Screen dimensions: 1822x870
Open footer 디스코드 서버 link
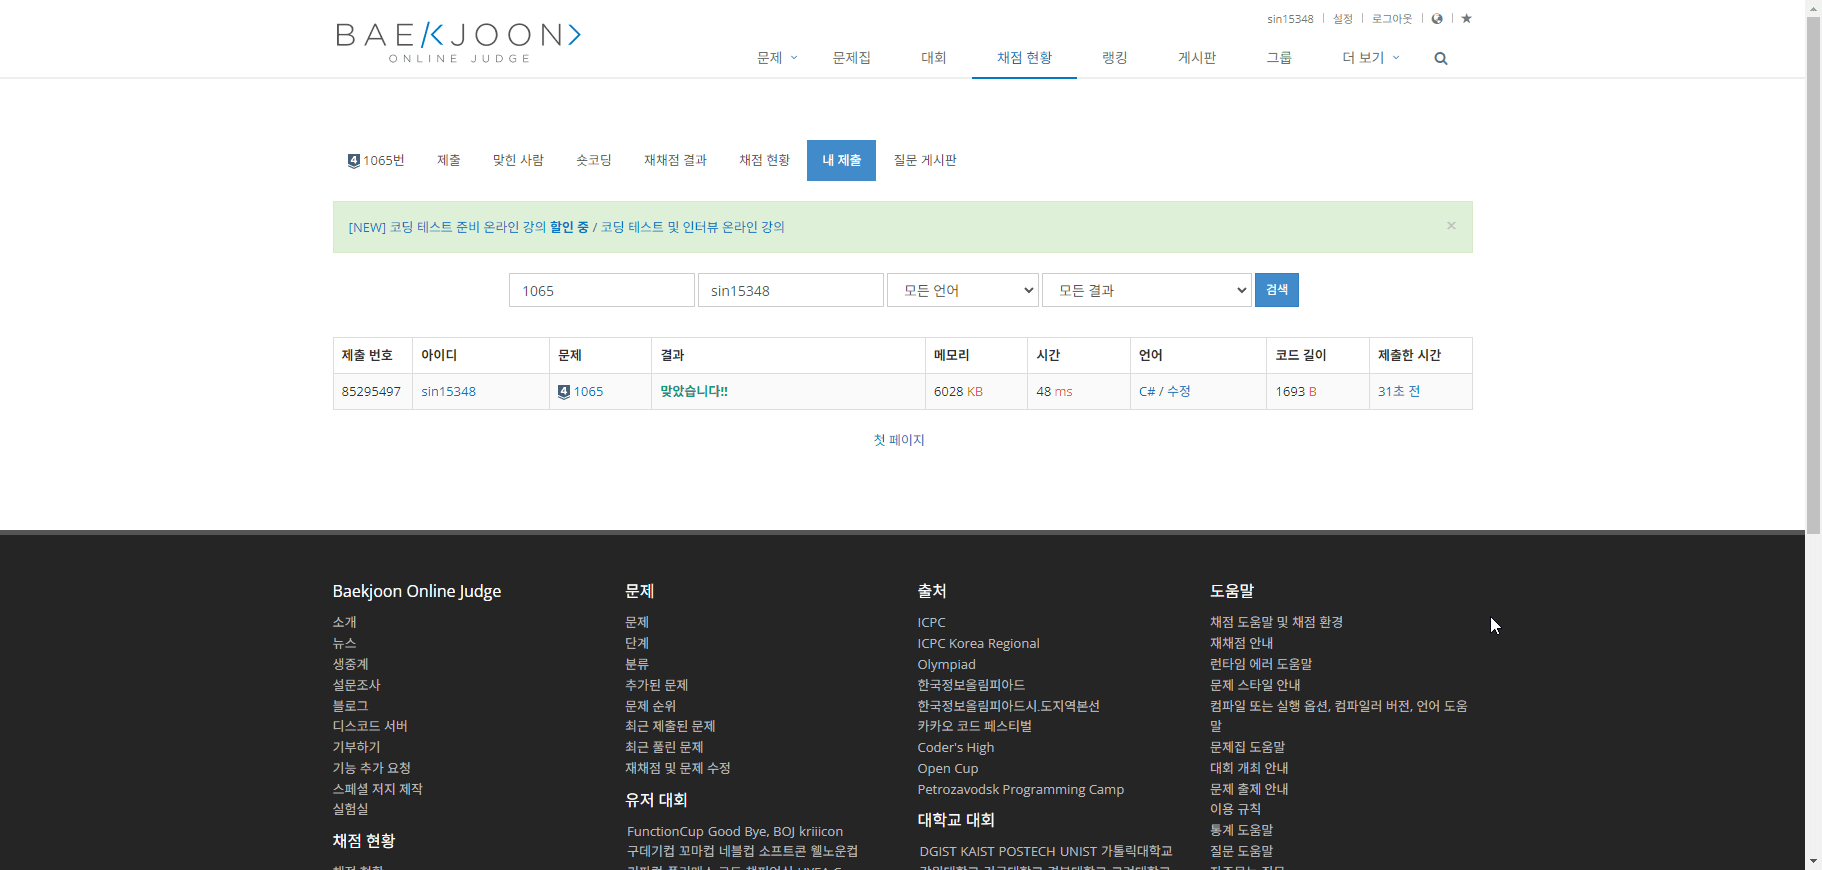(370, 726)
